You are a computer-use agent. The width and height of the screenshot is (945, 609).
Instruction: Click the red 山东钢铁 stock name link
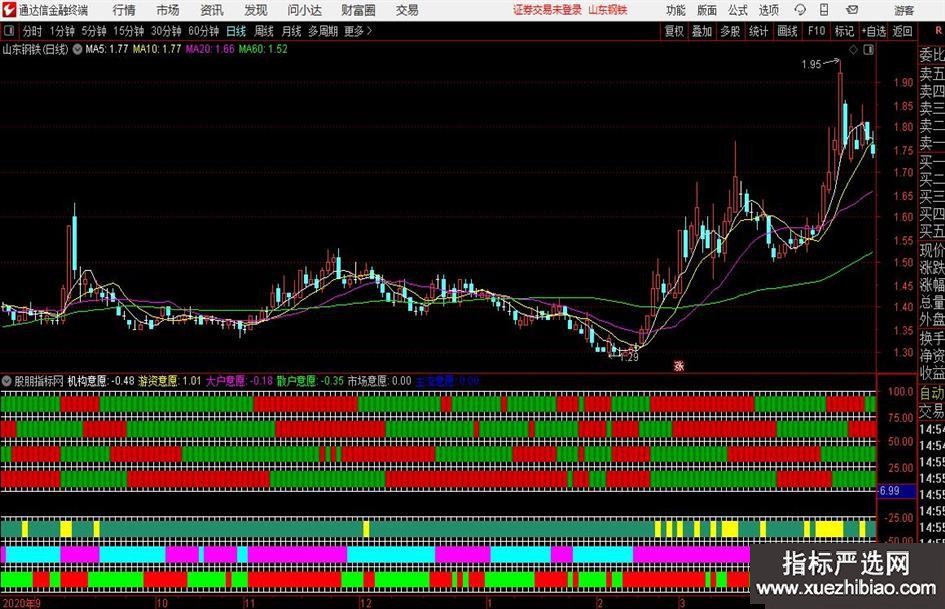(608, 10)
